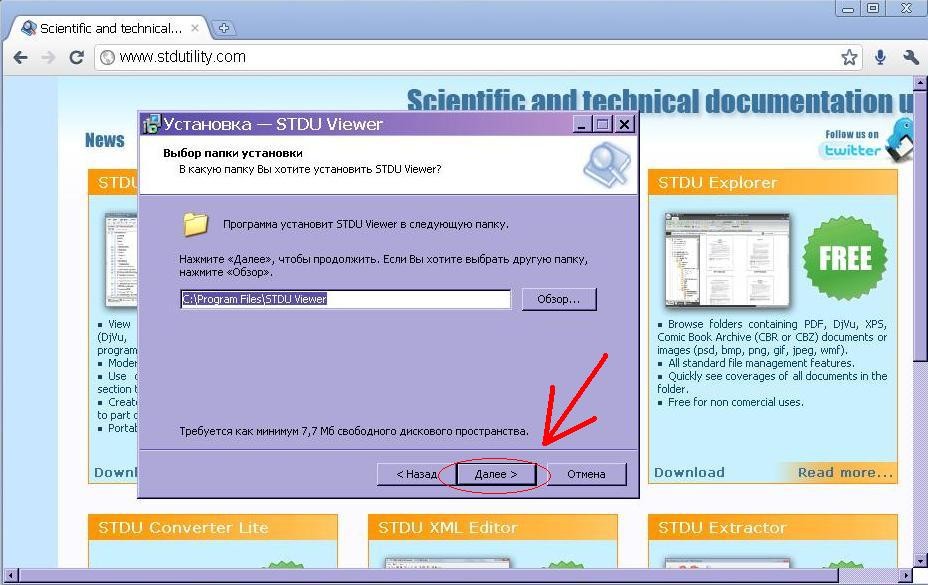Go back with the Назад button
The width and height of the screenshot is (928, 585).
coord(415,474)
